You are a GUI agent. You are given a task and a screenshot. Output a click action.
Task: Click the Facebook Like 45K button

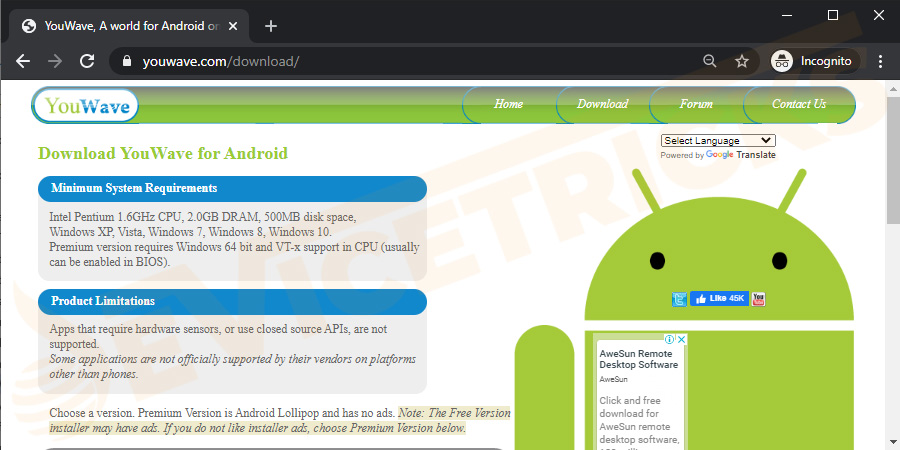point(719,298)
